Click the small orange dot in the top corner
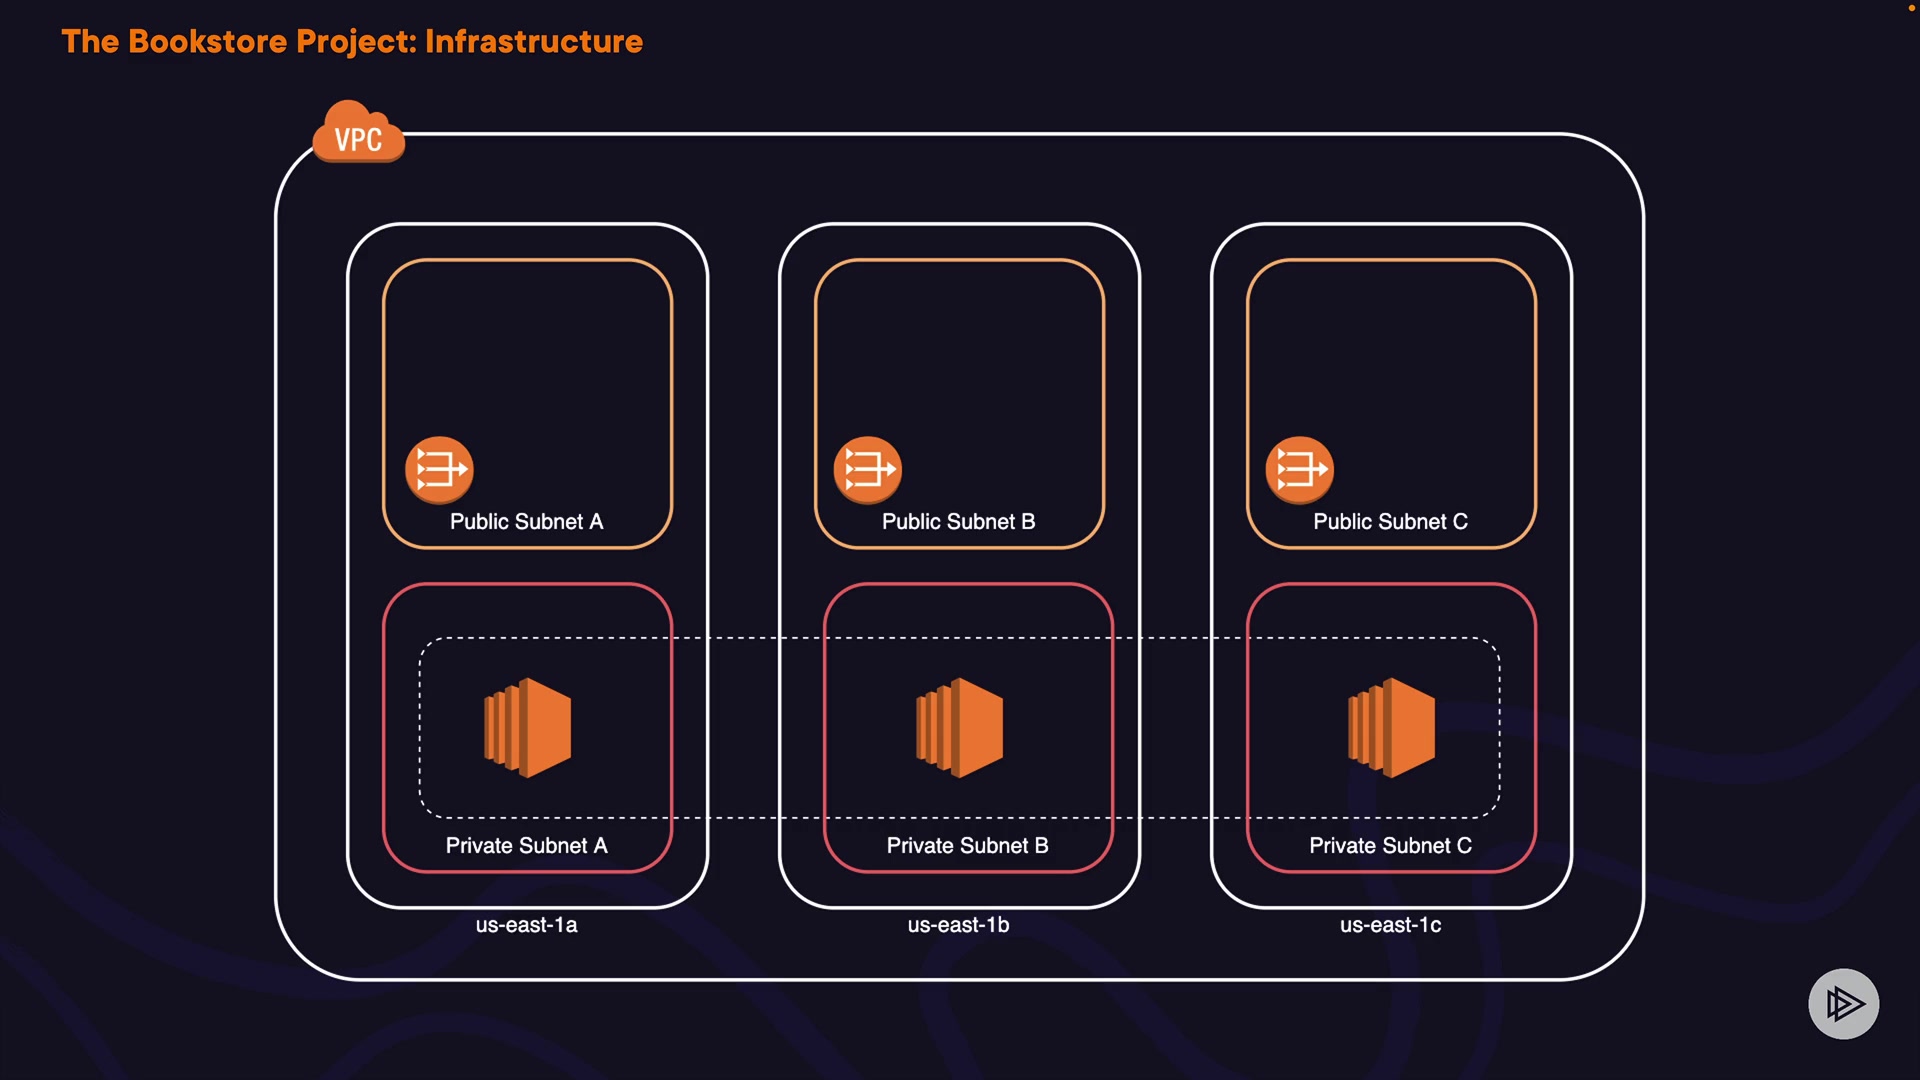Image resolution: width=1920 pixels, height=1080 pixels. pyautogui.click(x=1911, y=7)
